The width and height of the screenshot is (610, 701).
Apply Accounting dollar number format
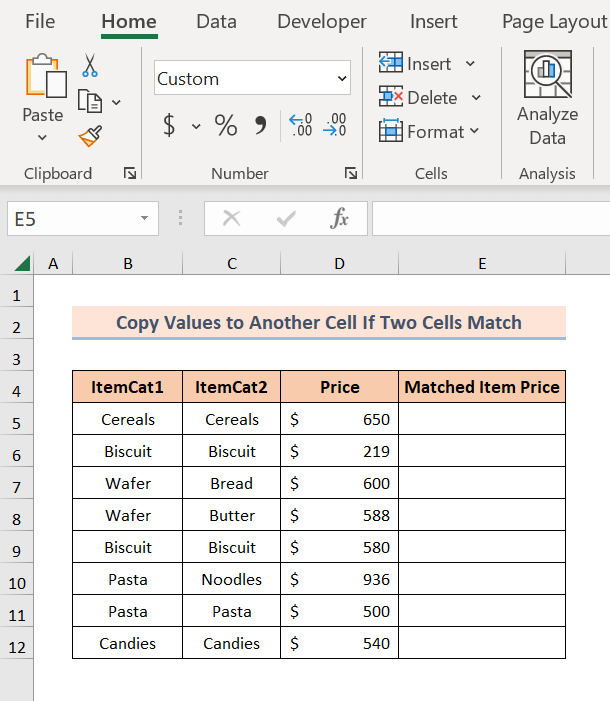(x=169, y=125)
